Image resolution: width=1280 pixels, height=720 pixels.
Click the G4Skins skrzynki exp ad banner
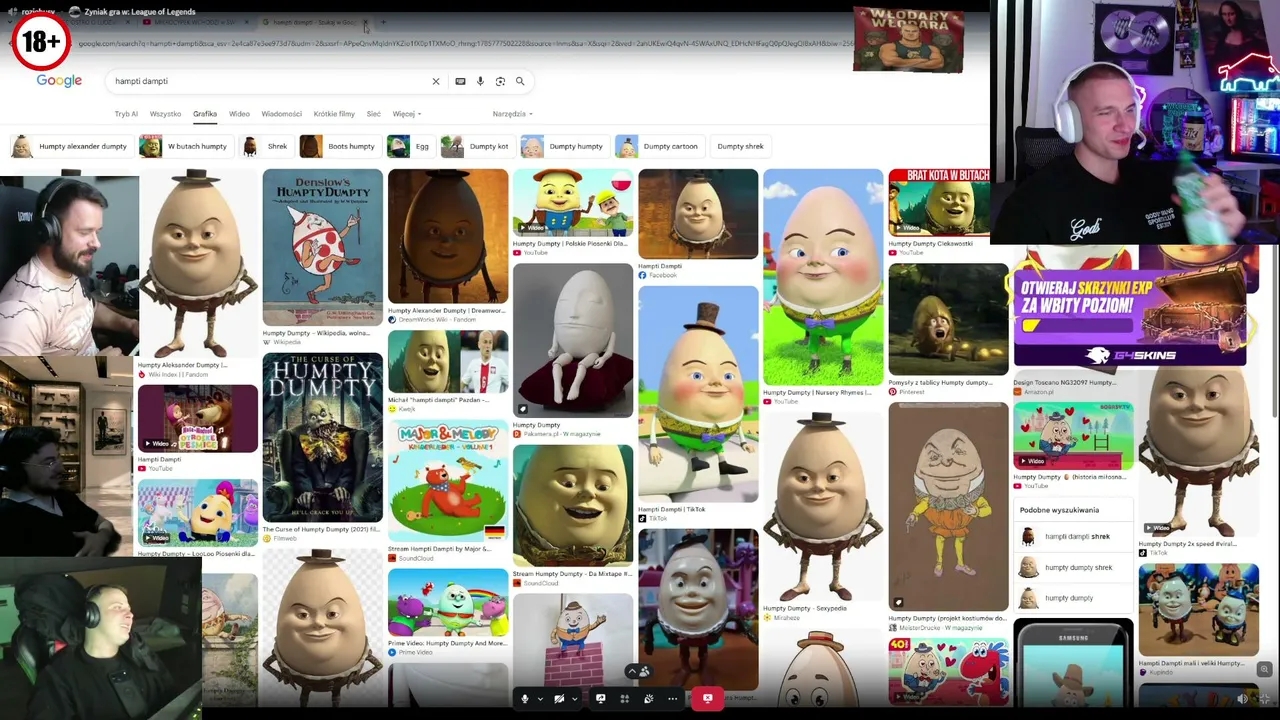(1130, 317)
